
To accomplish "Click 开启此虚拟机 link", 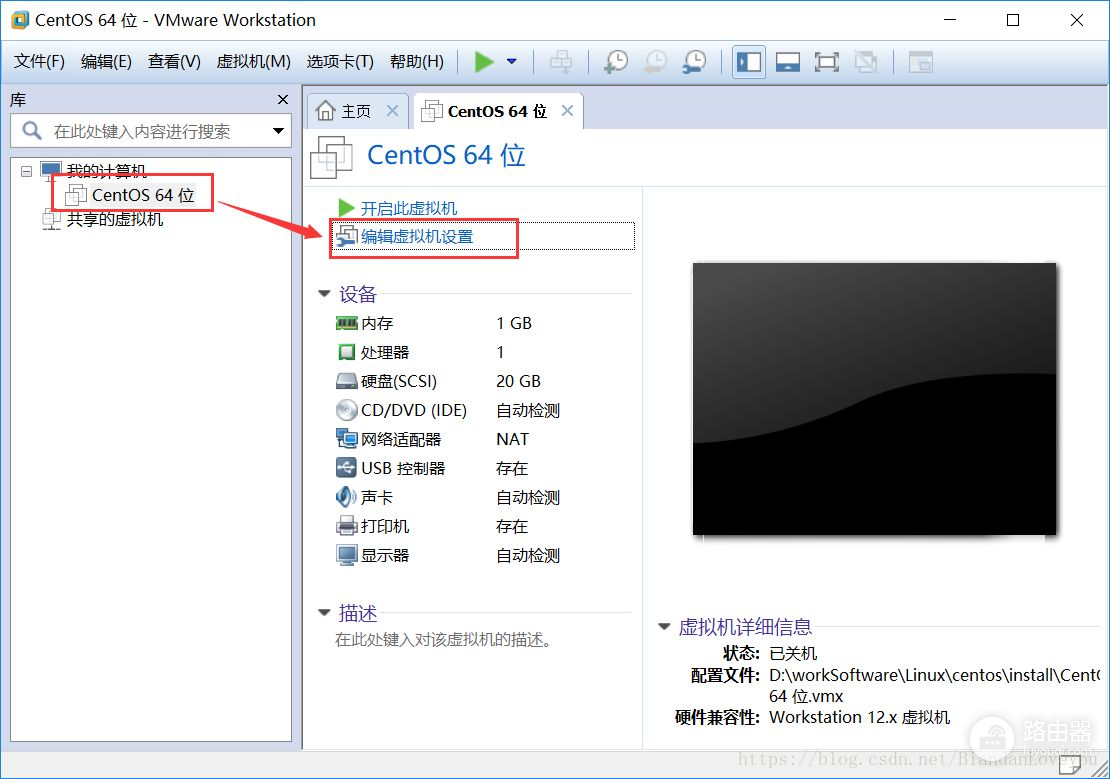I will click(x=408, y=208).
